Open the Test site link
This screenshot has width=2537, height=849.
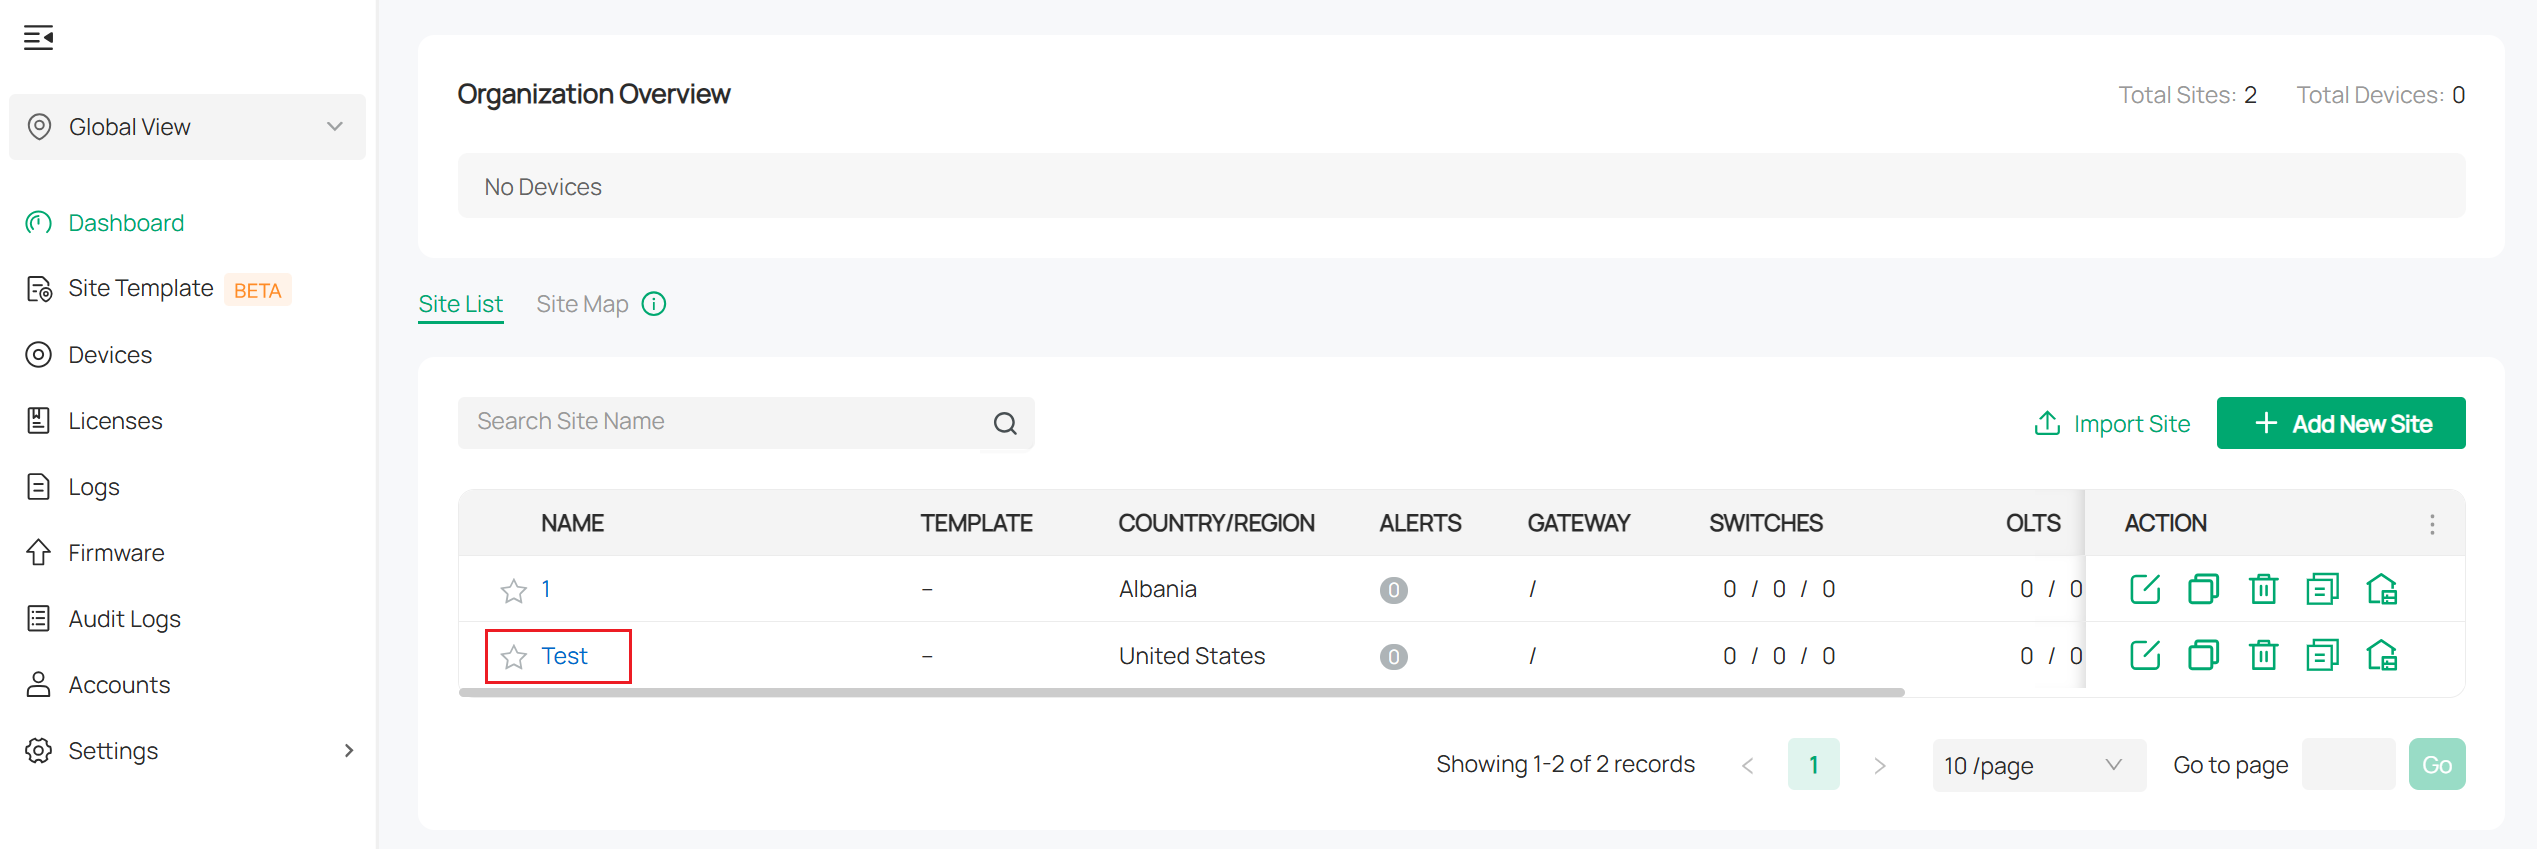pos(564,655)
